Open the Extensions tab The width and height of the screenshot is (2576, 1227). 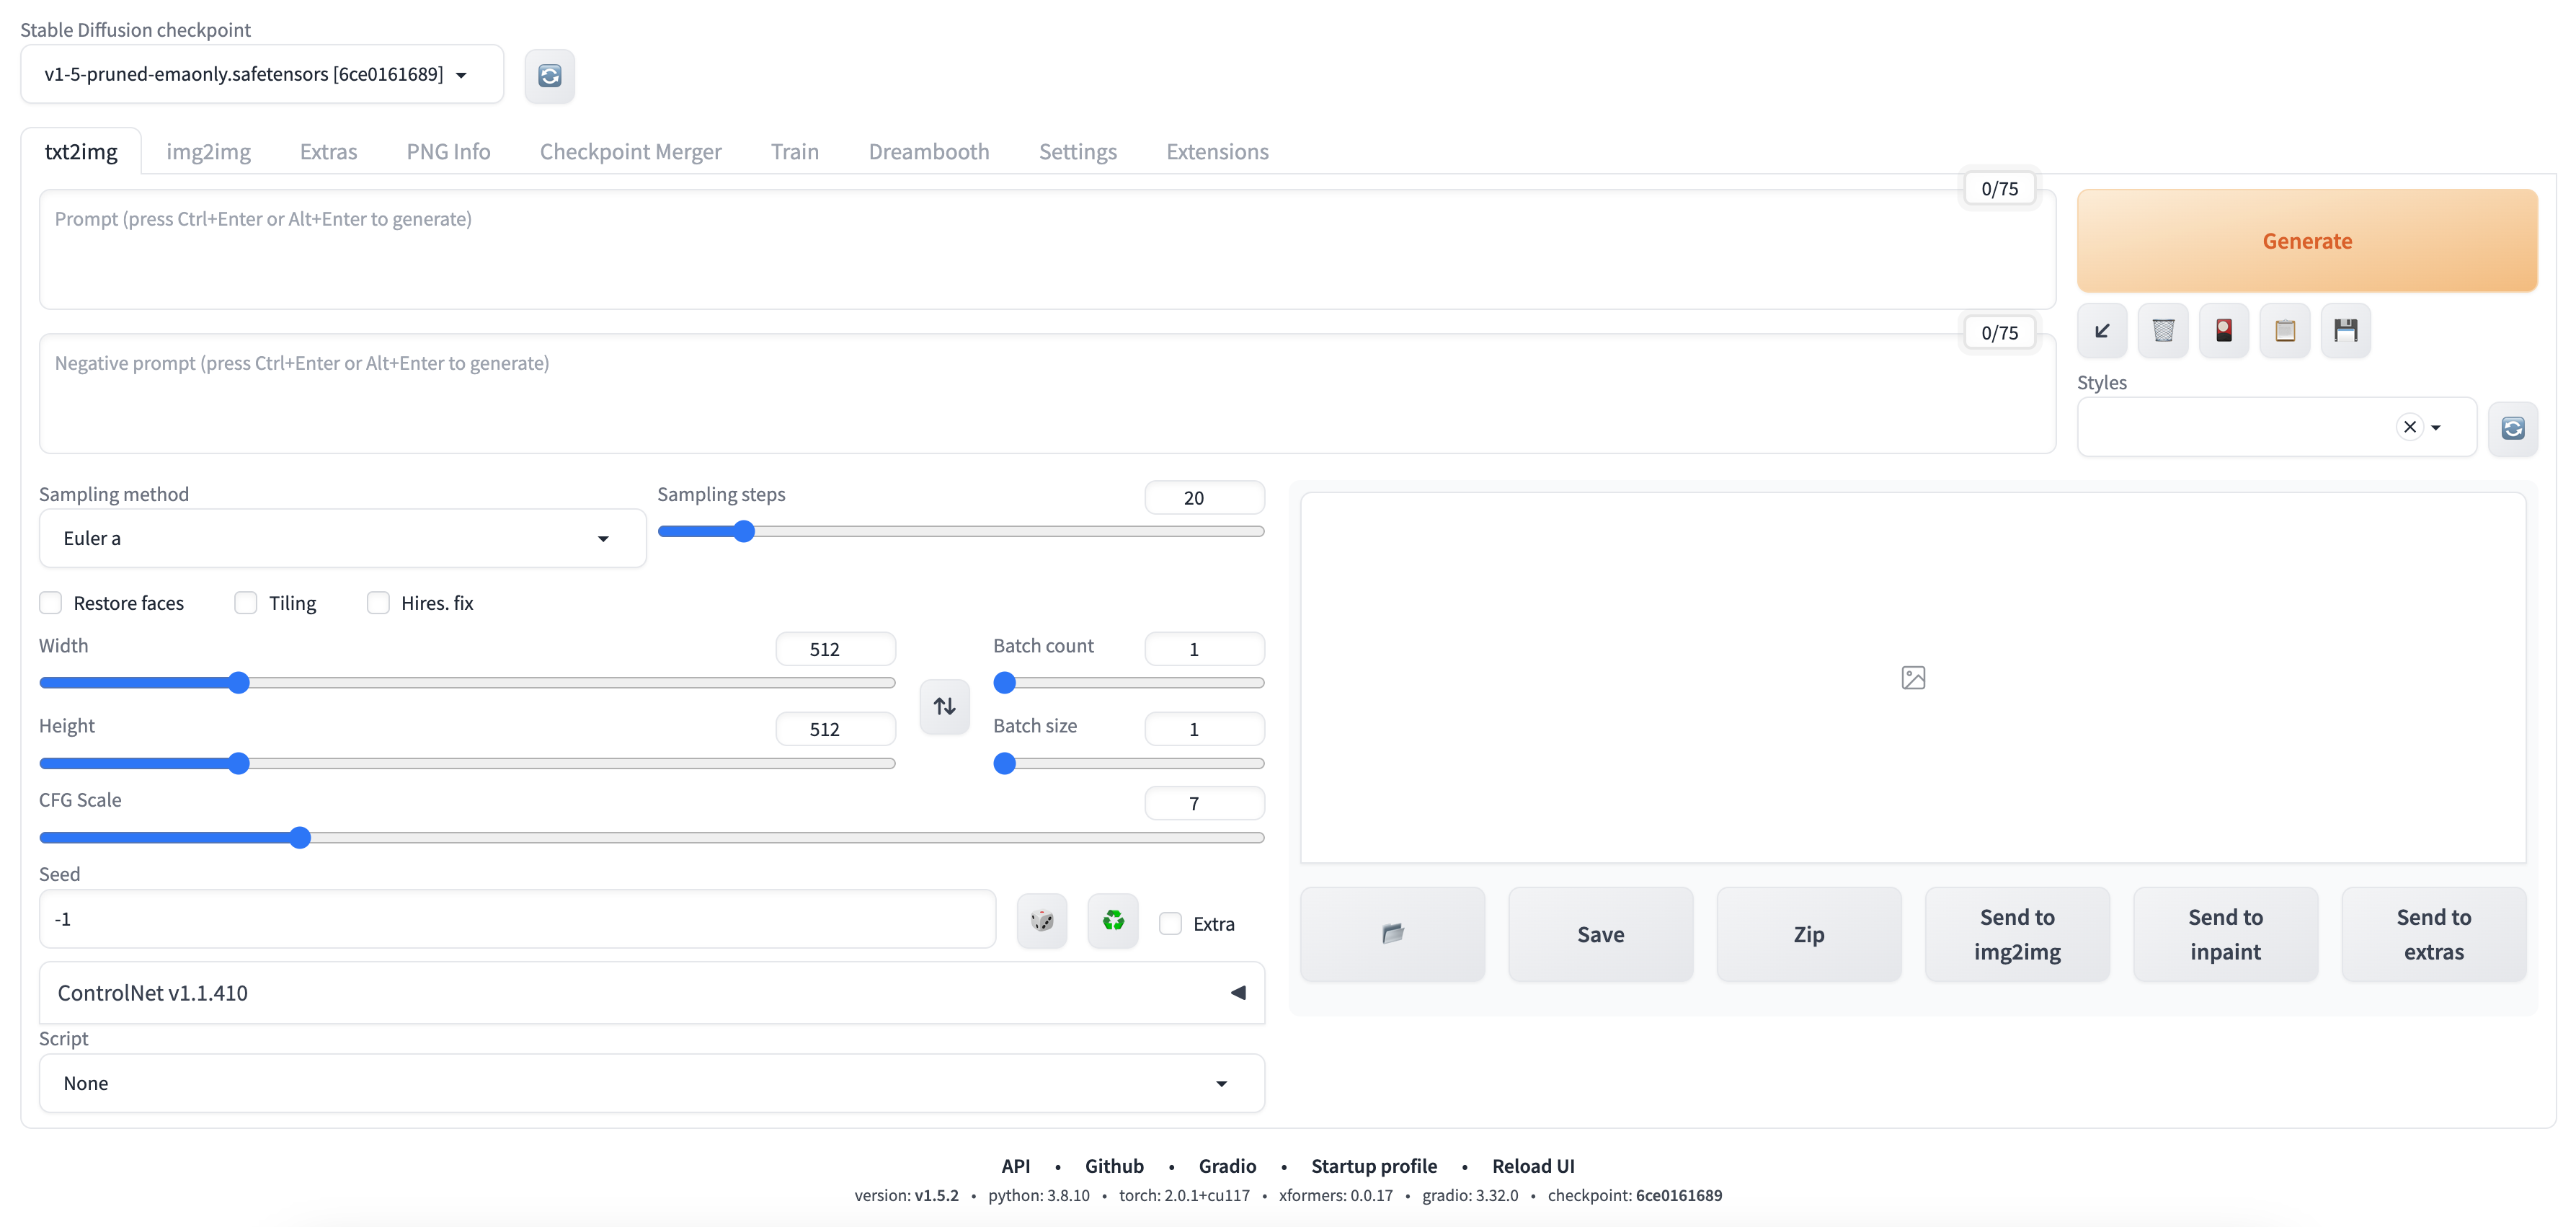point(1216,152)
